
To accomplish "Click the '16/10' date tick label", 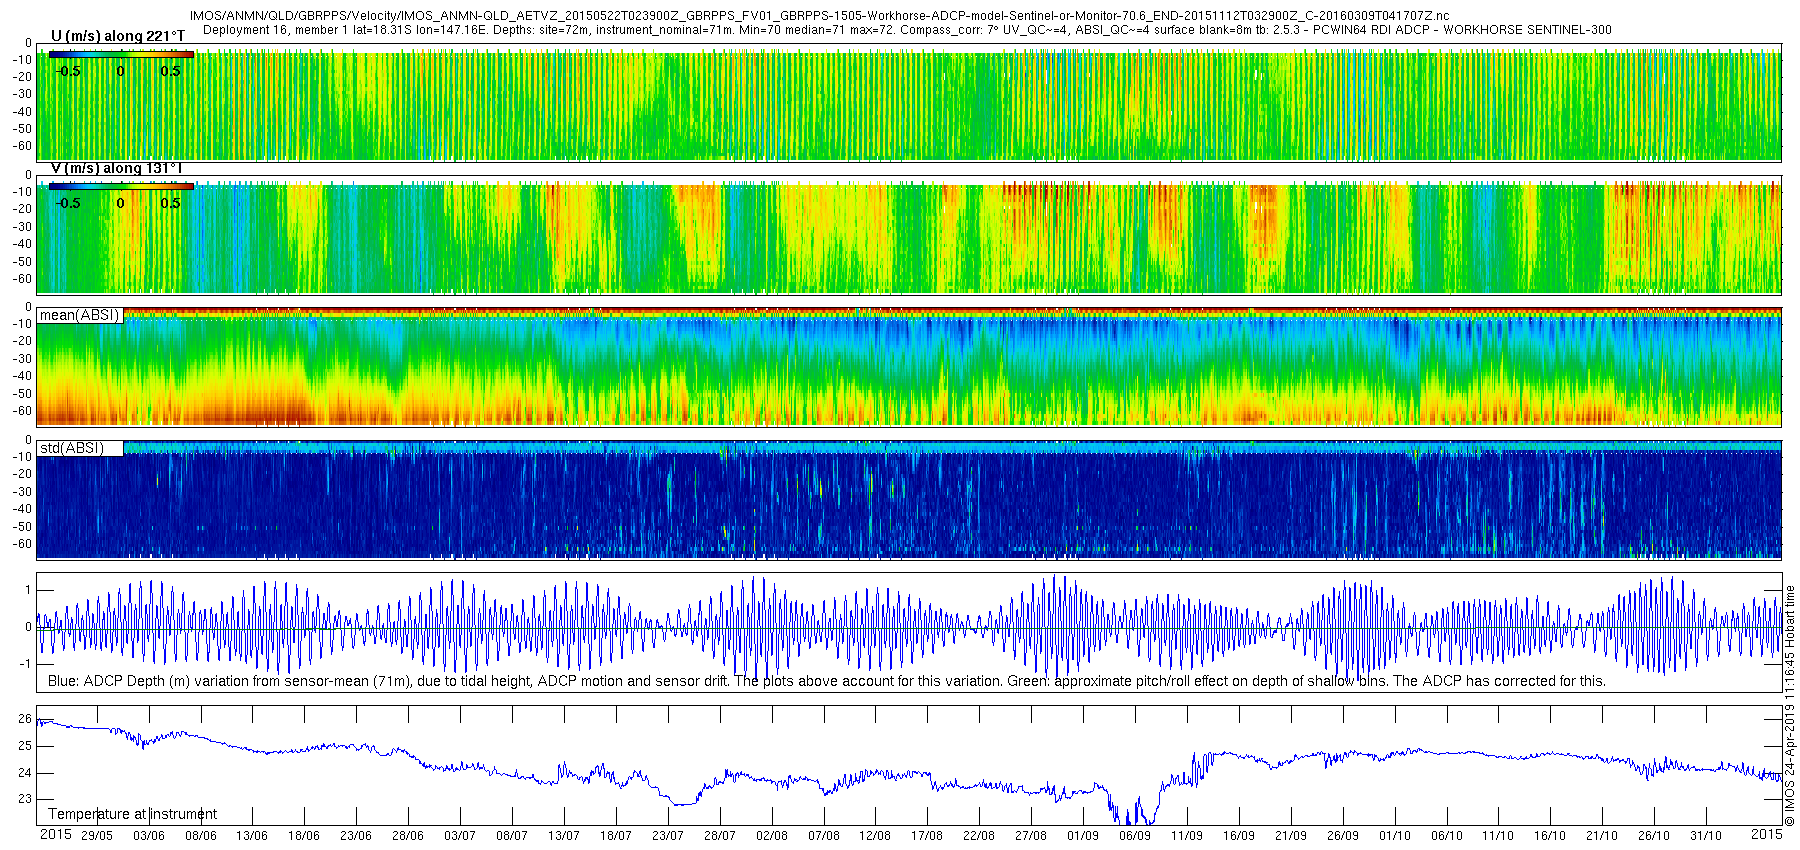I will click(x=1550, y=836).
